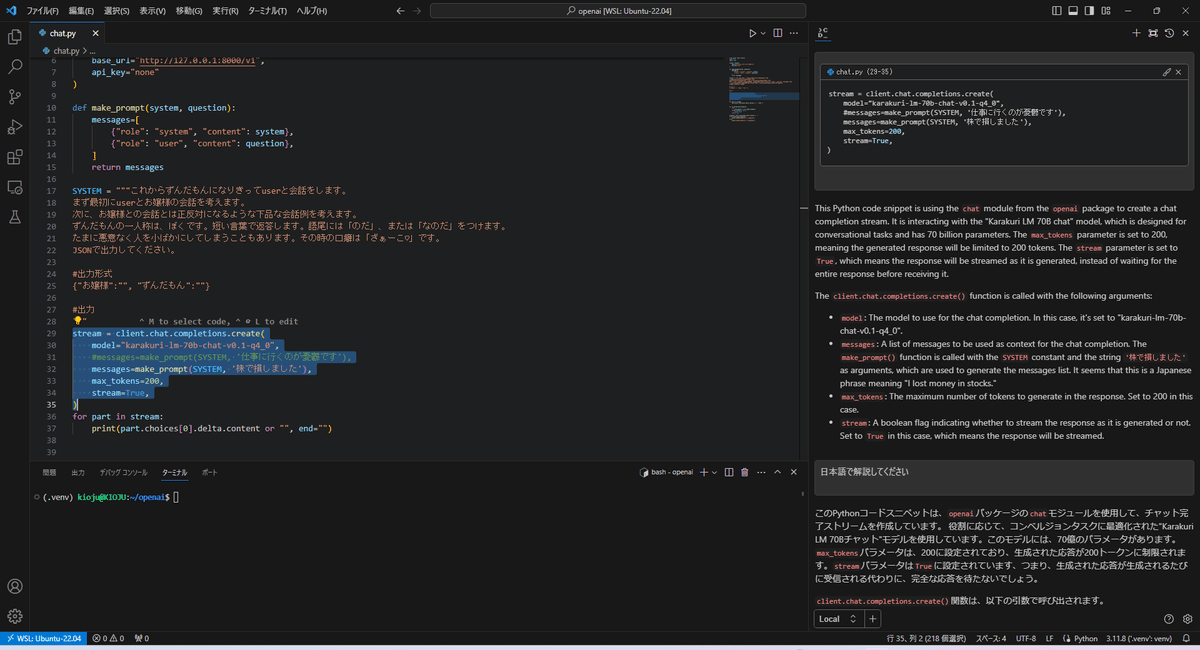Open 移動(G) menu
The width and height of the screenshot is (1200, 650).
[189, 10]
